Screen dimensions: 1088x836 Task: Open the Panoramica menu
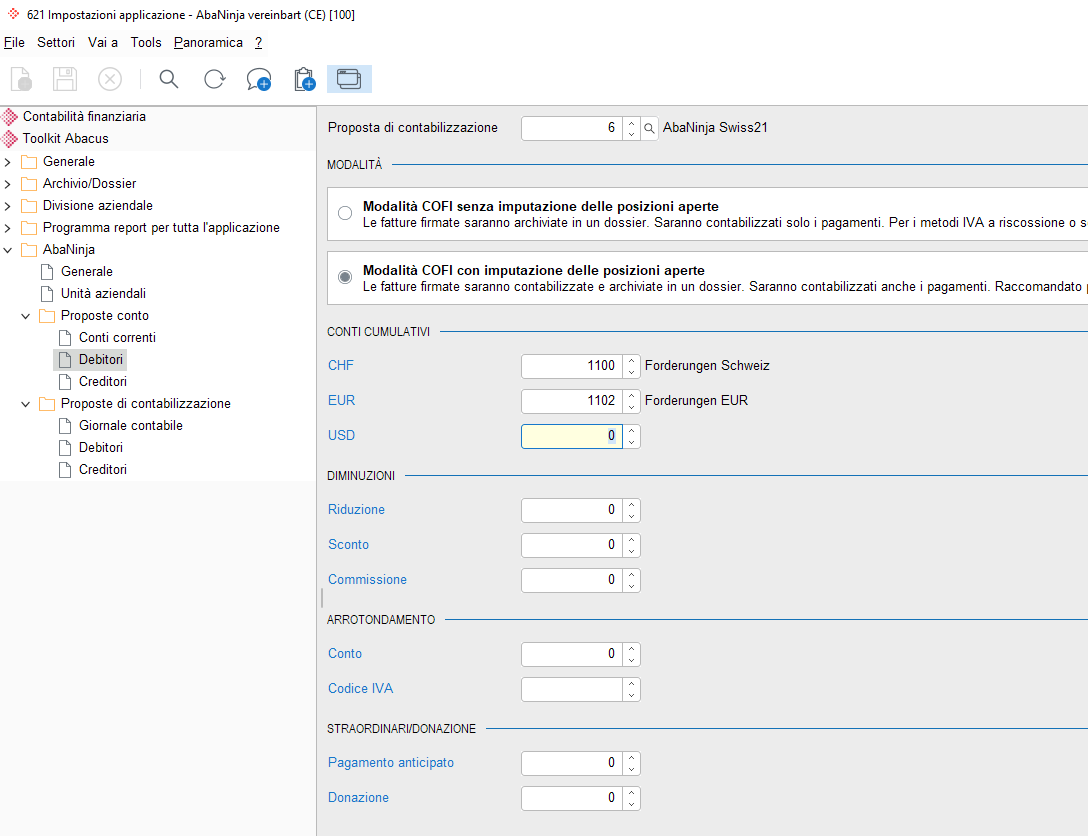(208, 42)
